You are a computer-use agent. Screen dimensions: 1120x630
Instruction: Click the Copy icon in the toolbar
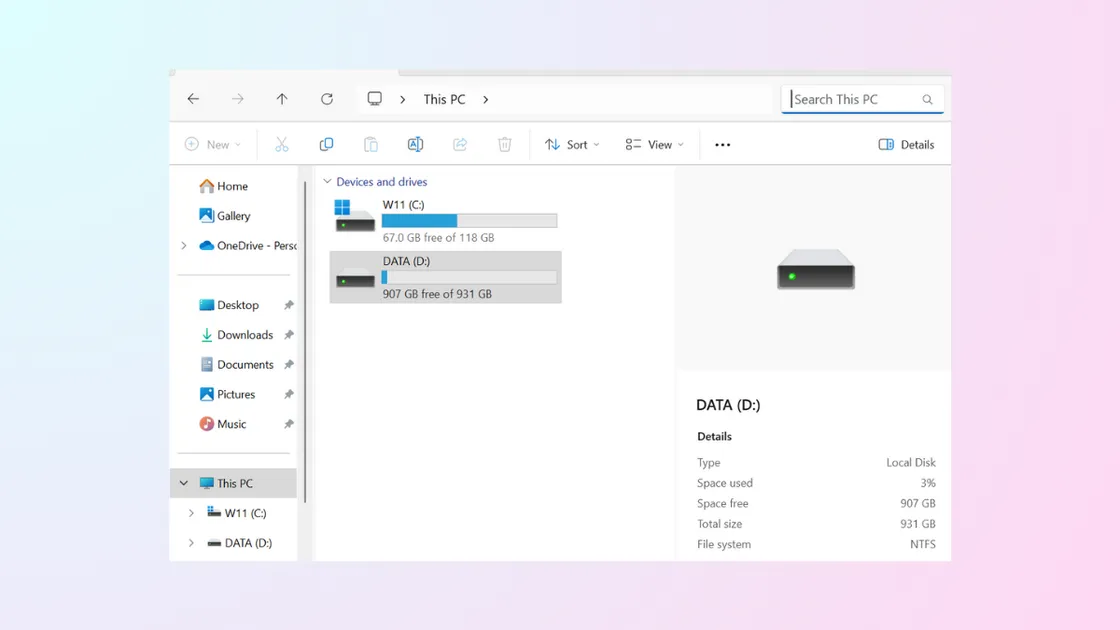coord(326,144)
